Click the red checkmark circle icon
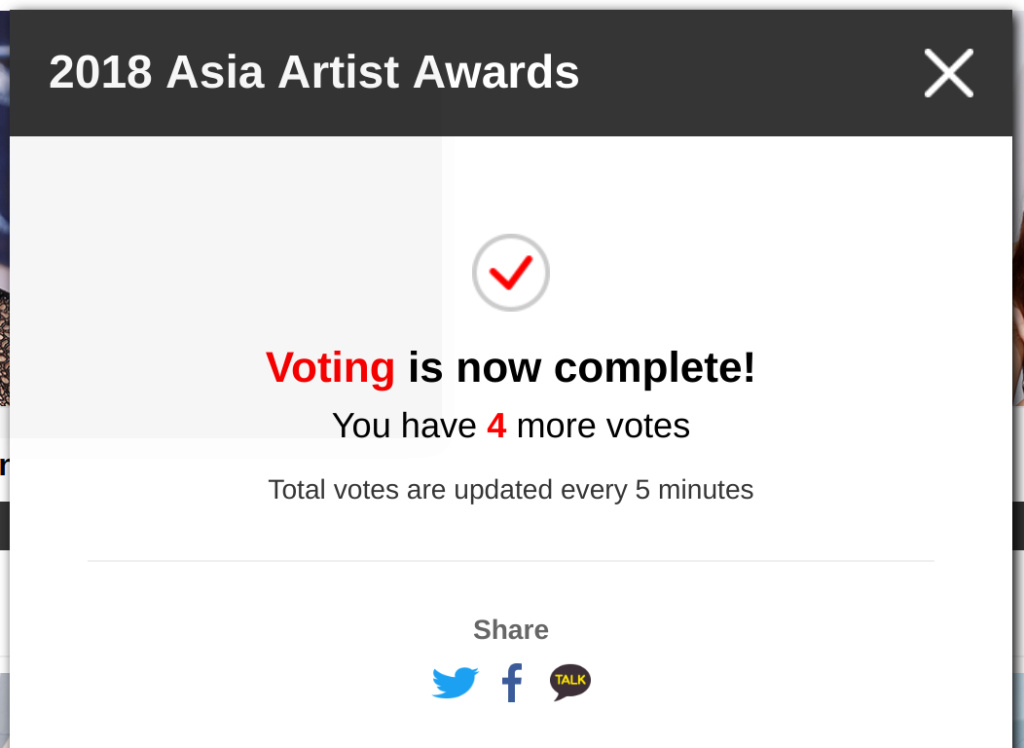The image size is (1024, 748). click(511, 272)
